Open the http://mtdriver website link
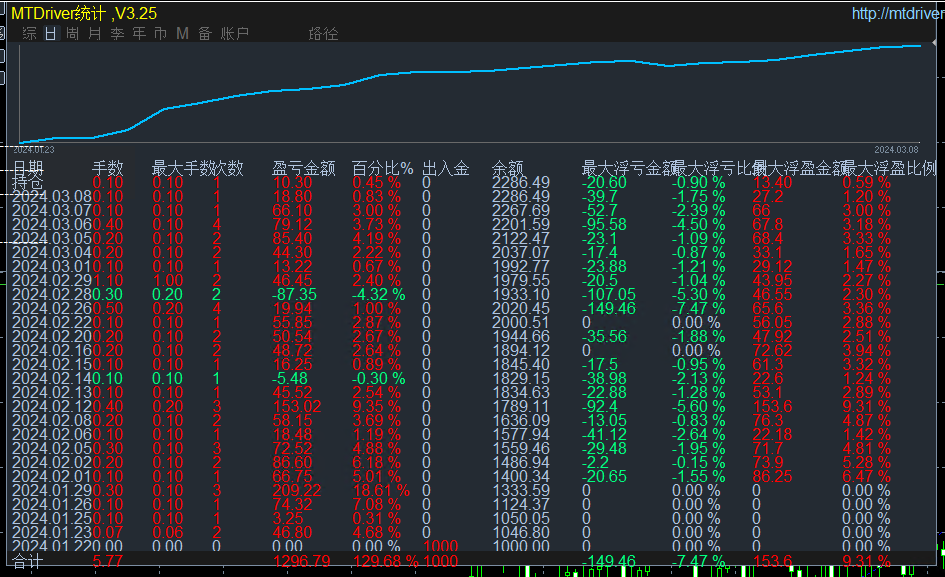The width and height of the screenshot is (945, 577). 898,13
